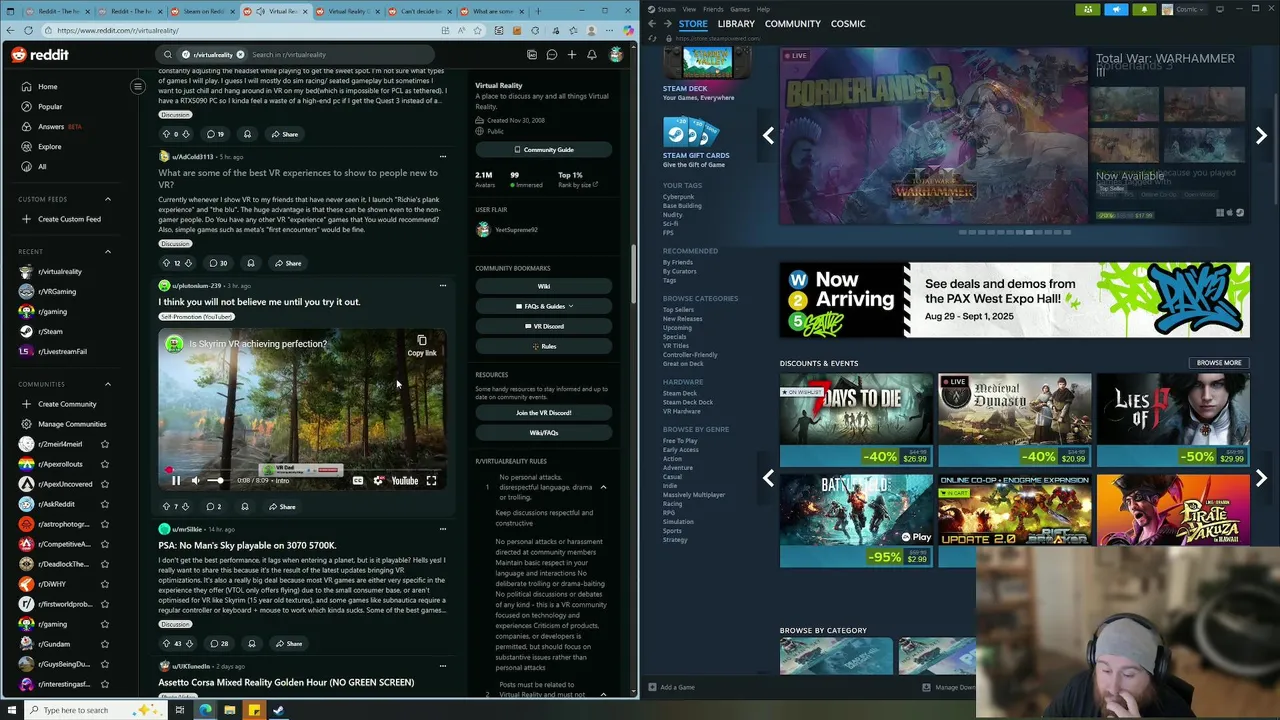
Task: Toggle closed captions on YouTube video
Action: [x=358, y=481]
